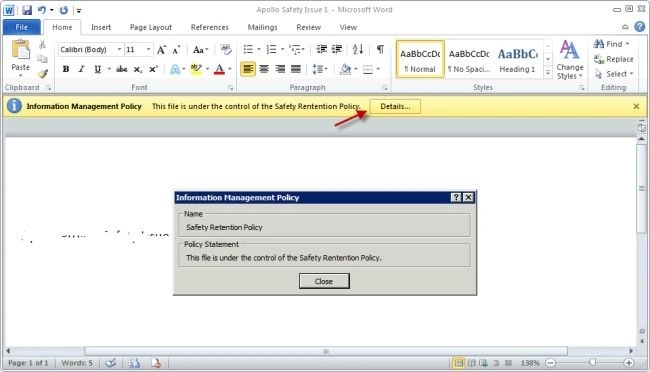The height and width of the screenshot is (372, 650).
Task: Cut selection with the scissors icon
Action: tap(42, 44)
